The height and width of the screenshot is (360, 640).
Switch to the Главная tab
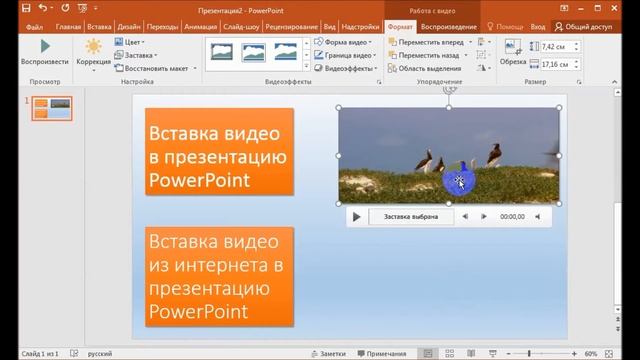[68, 27]
